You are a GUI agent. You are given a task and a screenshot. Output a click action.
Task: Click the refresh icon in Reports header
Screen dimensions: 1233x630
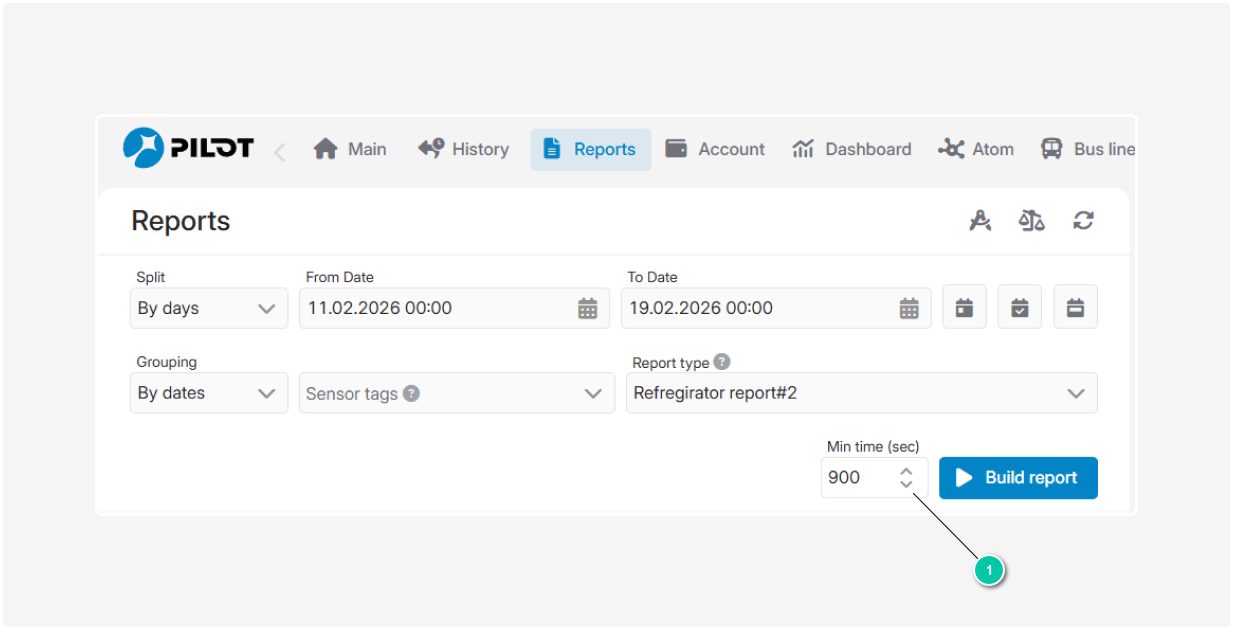[x=1083, y=221]
